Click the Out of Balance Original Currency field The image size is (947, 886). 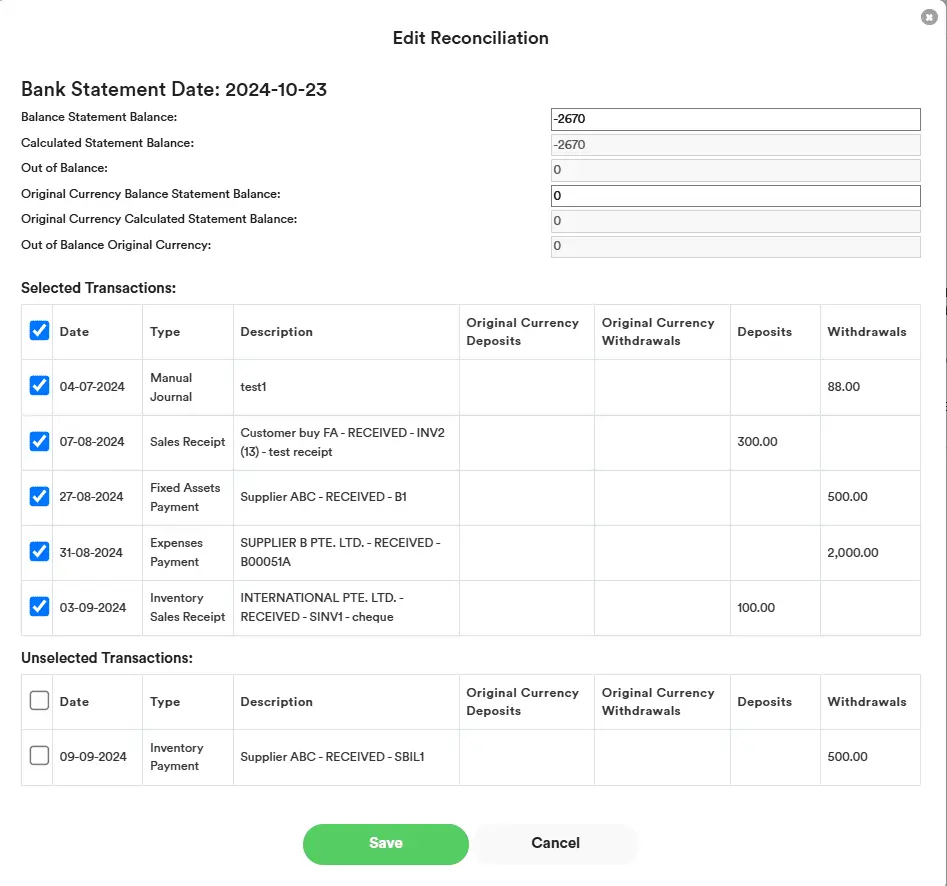point(735,245)
